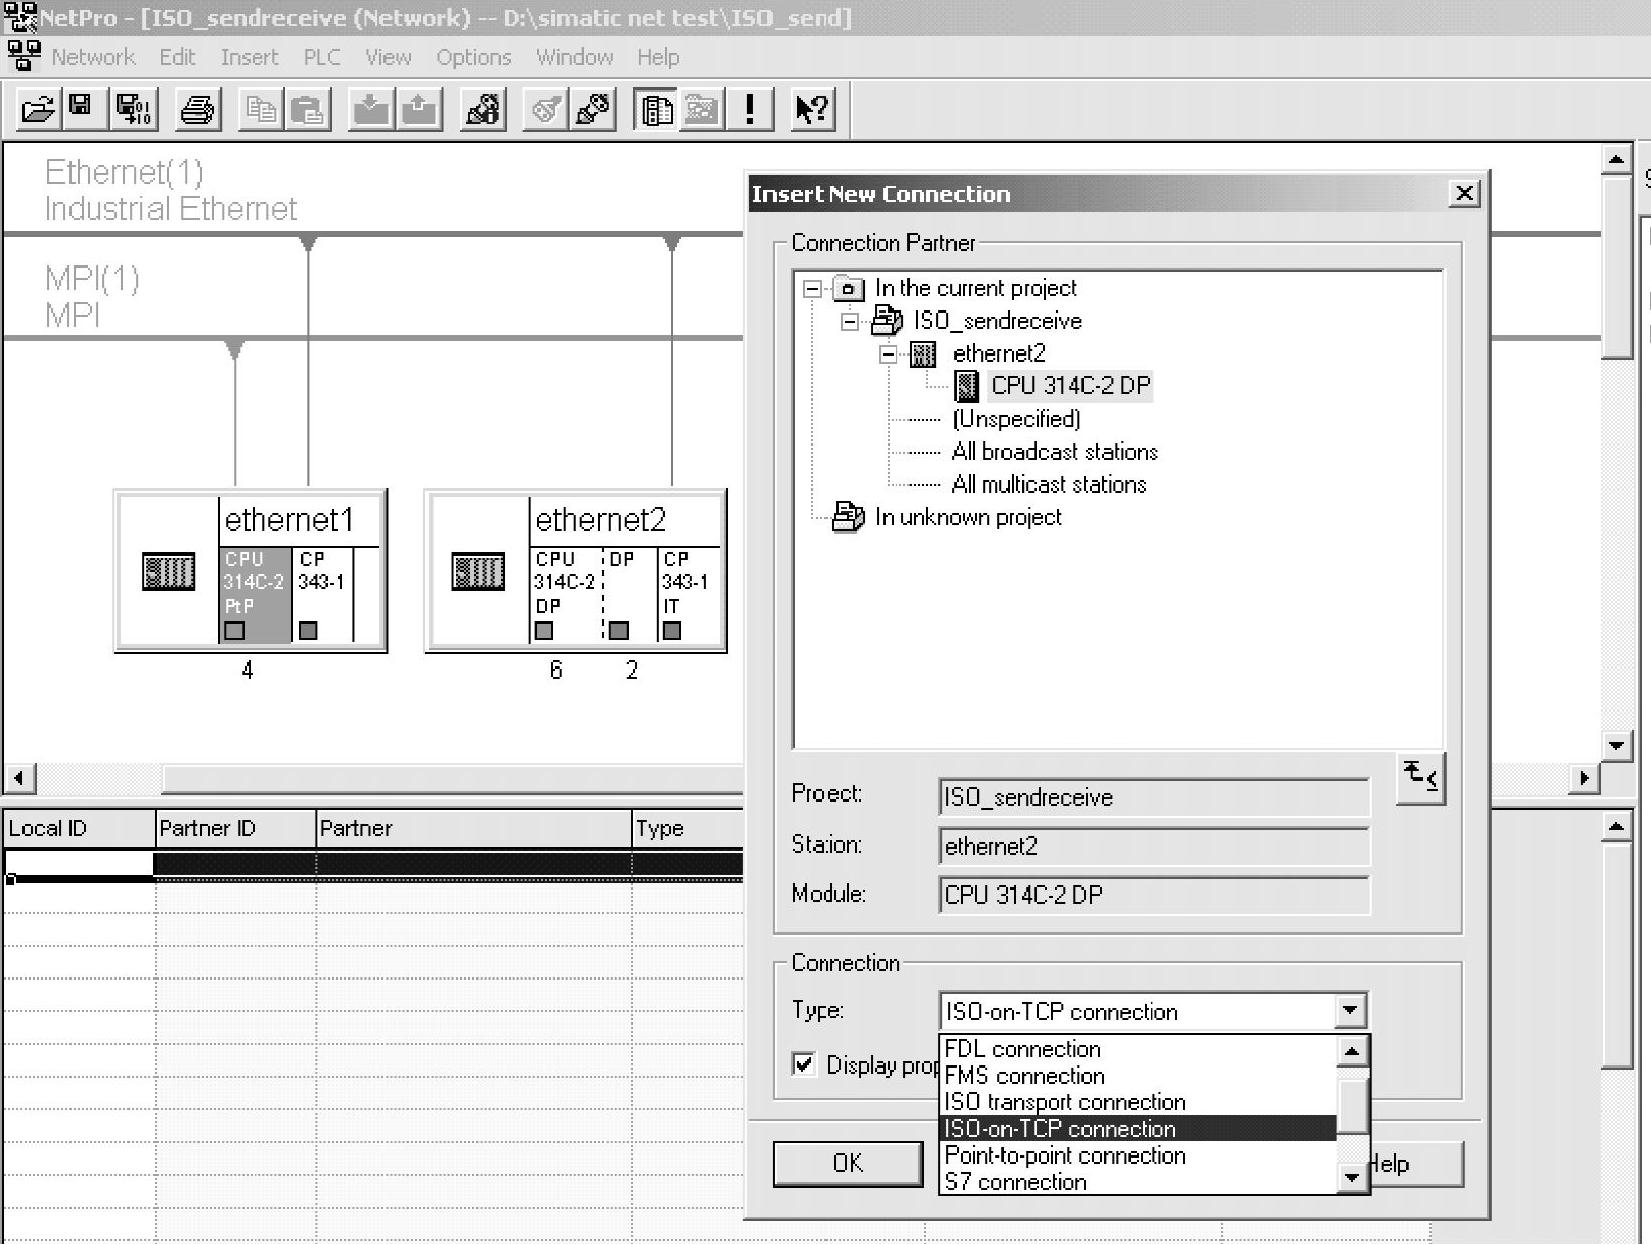Select All multicast stations in the tree

(x=1049, y=485)
